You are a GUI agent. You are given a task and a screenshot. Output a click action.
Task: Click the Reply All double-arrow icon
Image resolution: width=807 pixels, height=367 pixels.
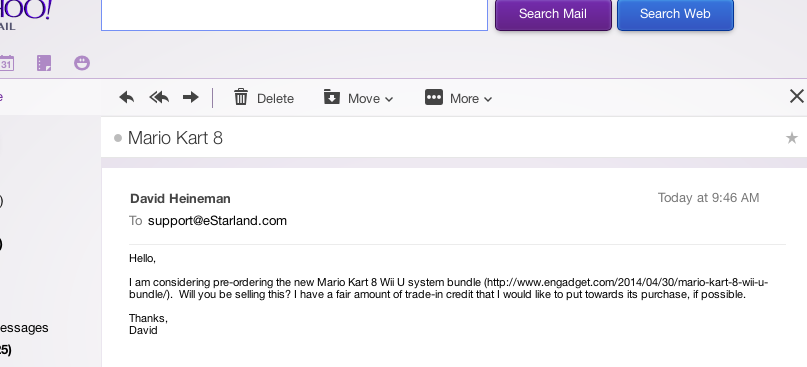(159, 97)
